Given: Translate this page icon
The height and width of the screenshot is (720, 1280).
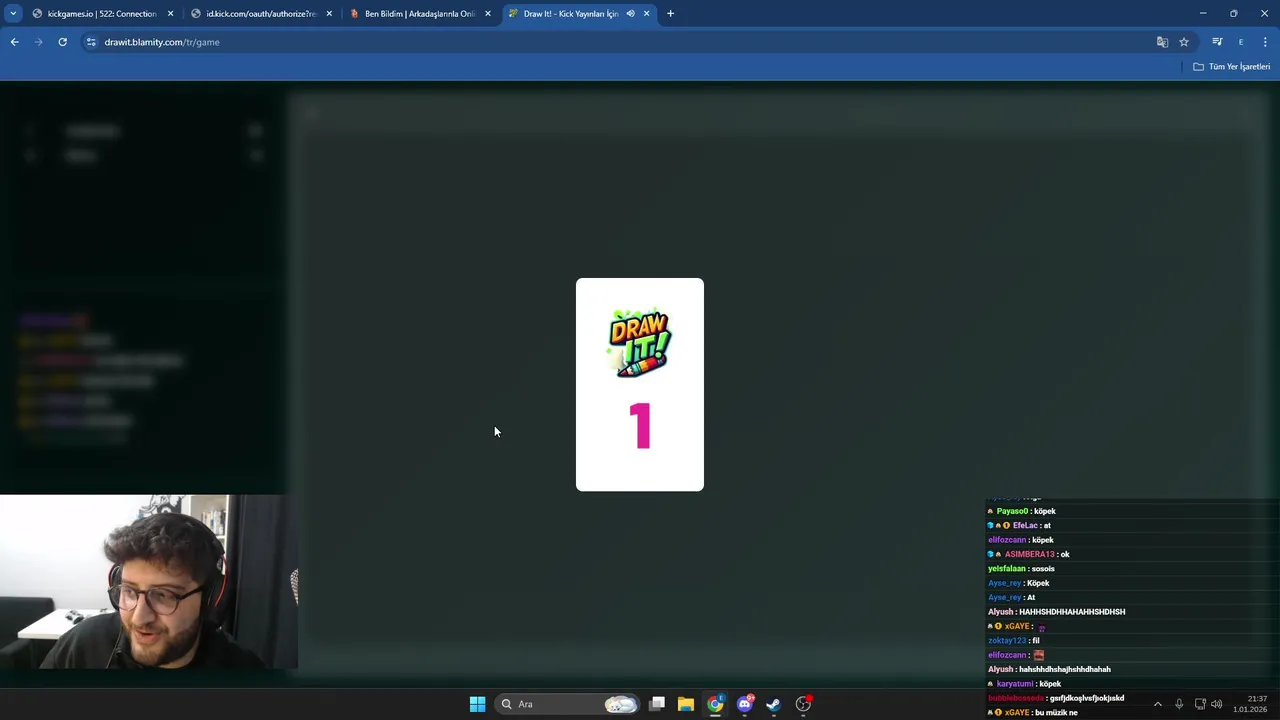Looking at the screenshot, I should coord(1162,42).
